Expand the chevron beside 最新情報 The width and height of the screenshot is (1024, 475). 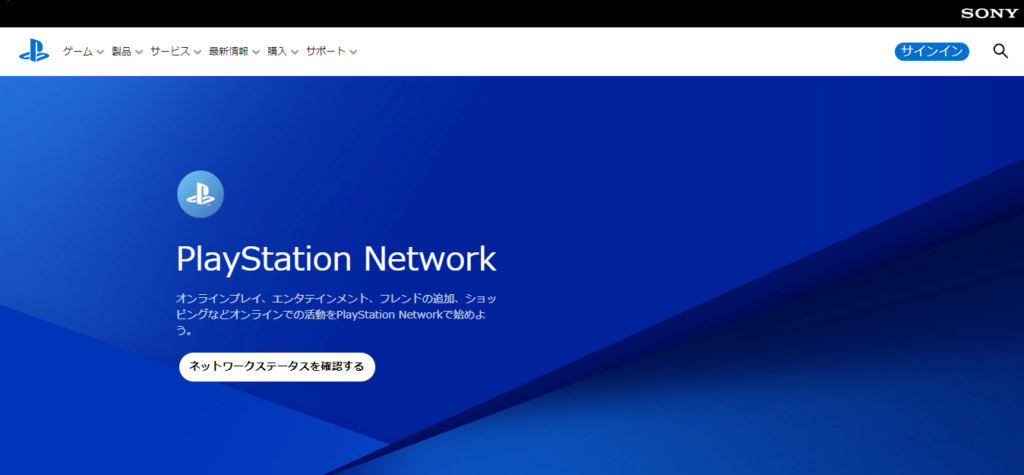[255, 52]
